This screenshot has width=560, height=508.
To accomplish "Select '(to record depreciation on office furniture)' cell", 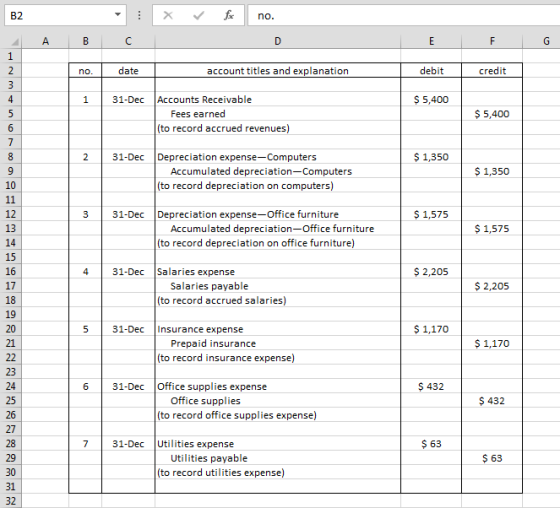I will pyautogui.click(x=278, y=243).
